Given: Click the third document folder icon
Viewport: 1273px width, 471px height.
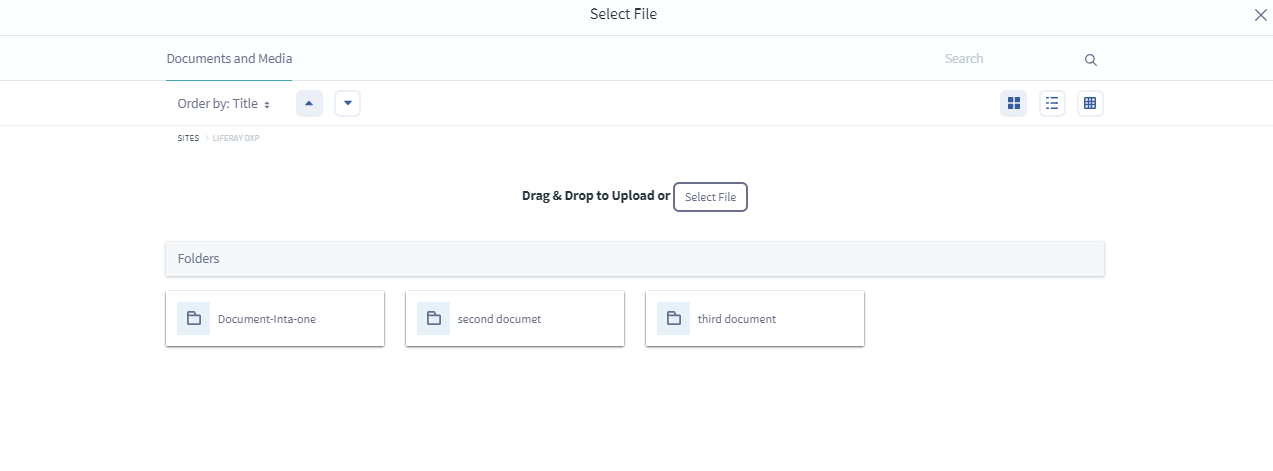Looking at the screenshot, I should tap(673, 319).
